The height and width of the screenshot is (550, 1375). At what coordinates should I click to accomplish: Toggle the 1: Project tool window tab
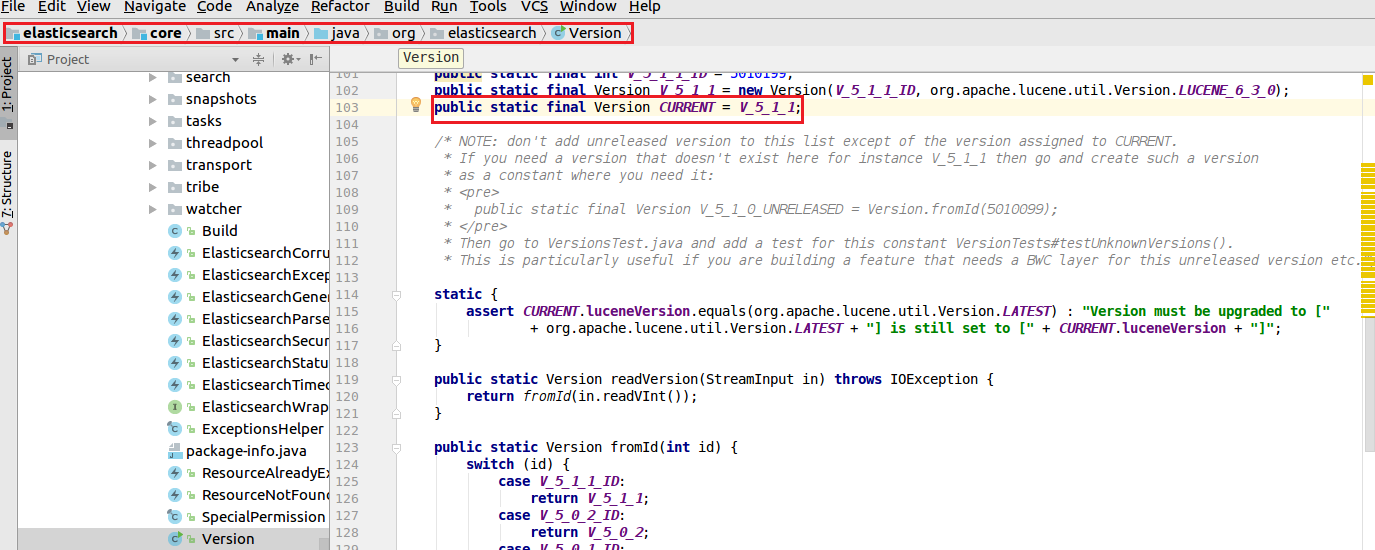coord(8,92)
